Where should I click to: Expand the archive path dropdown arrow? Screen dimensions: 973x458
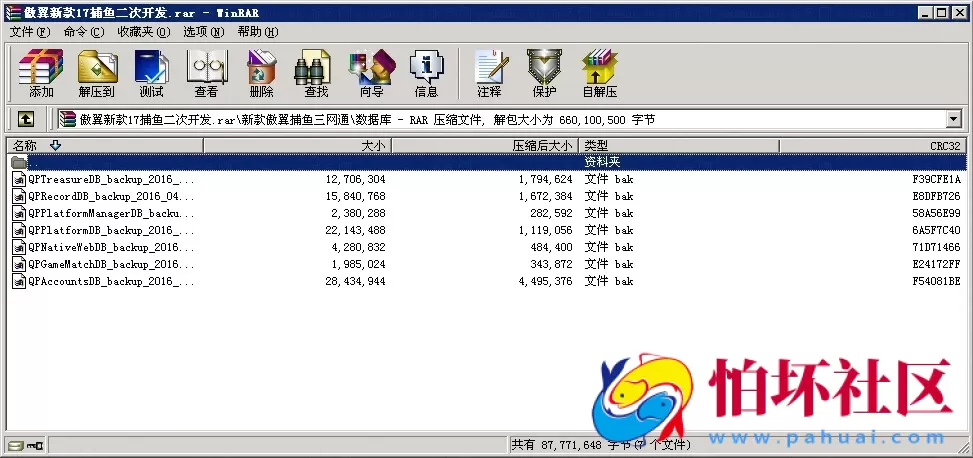coord(953,120)
